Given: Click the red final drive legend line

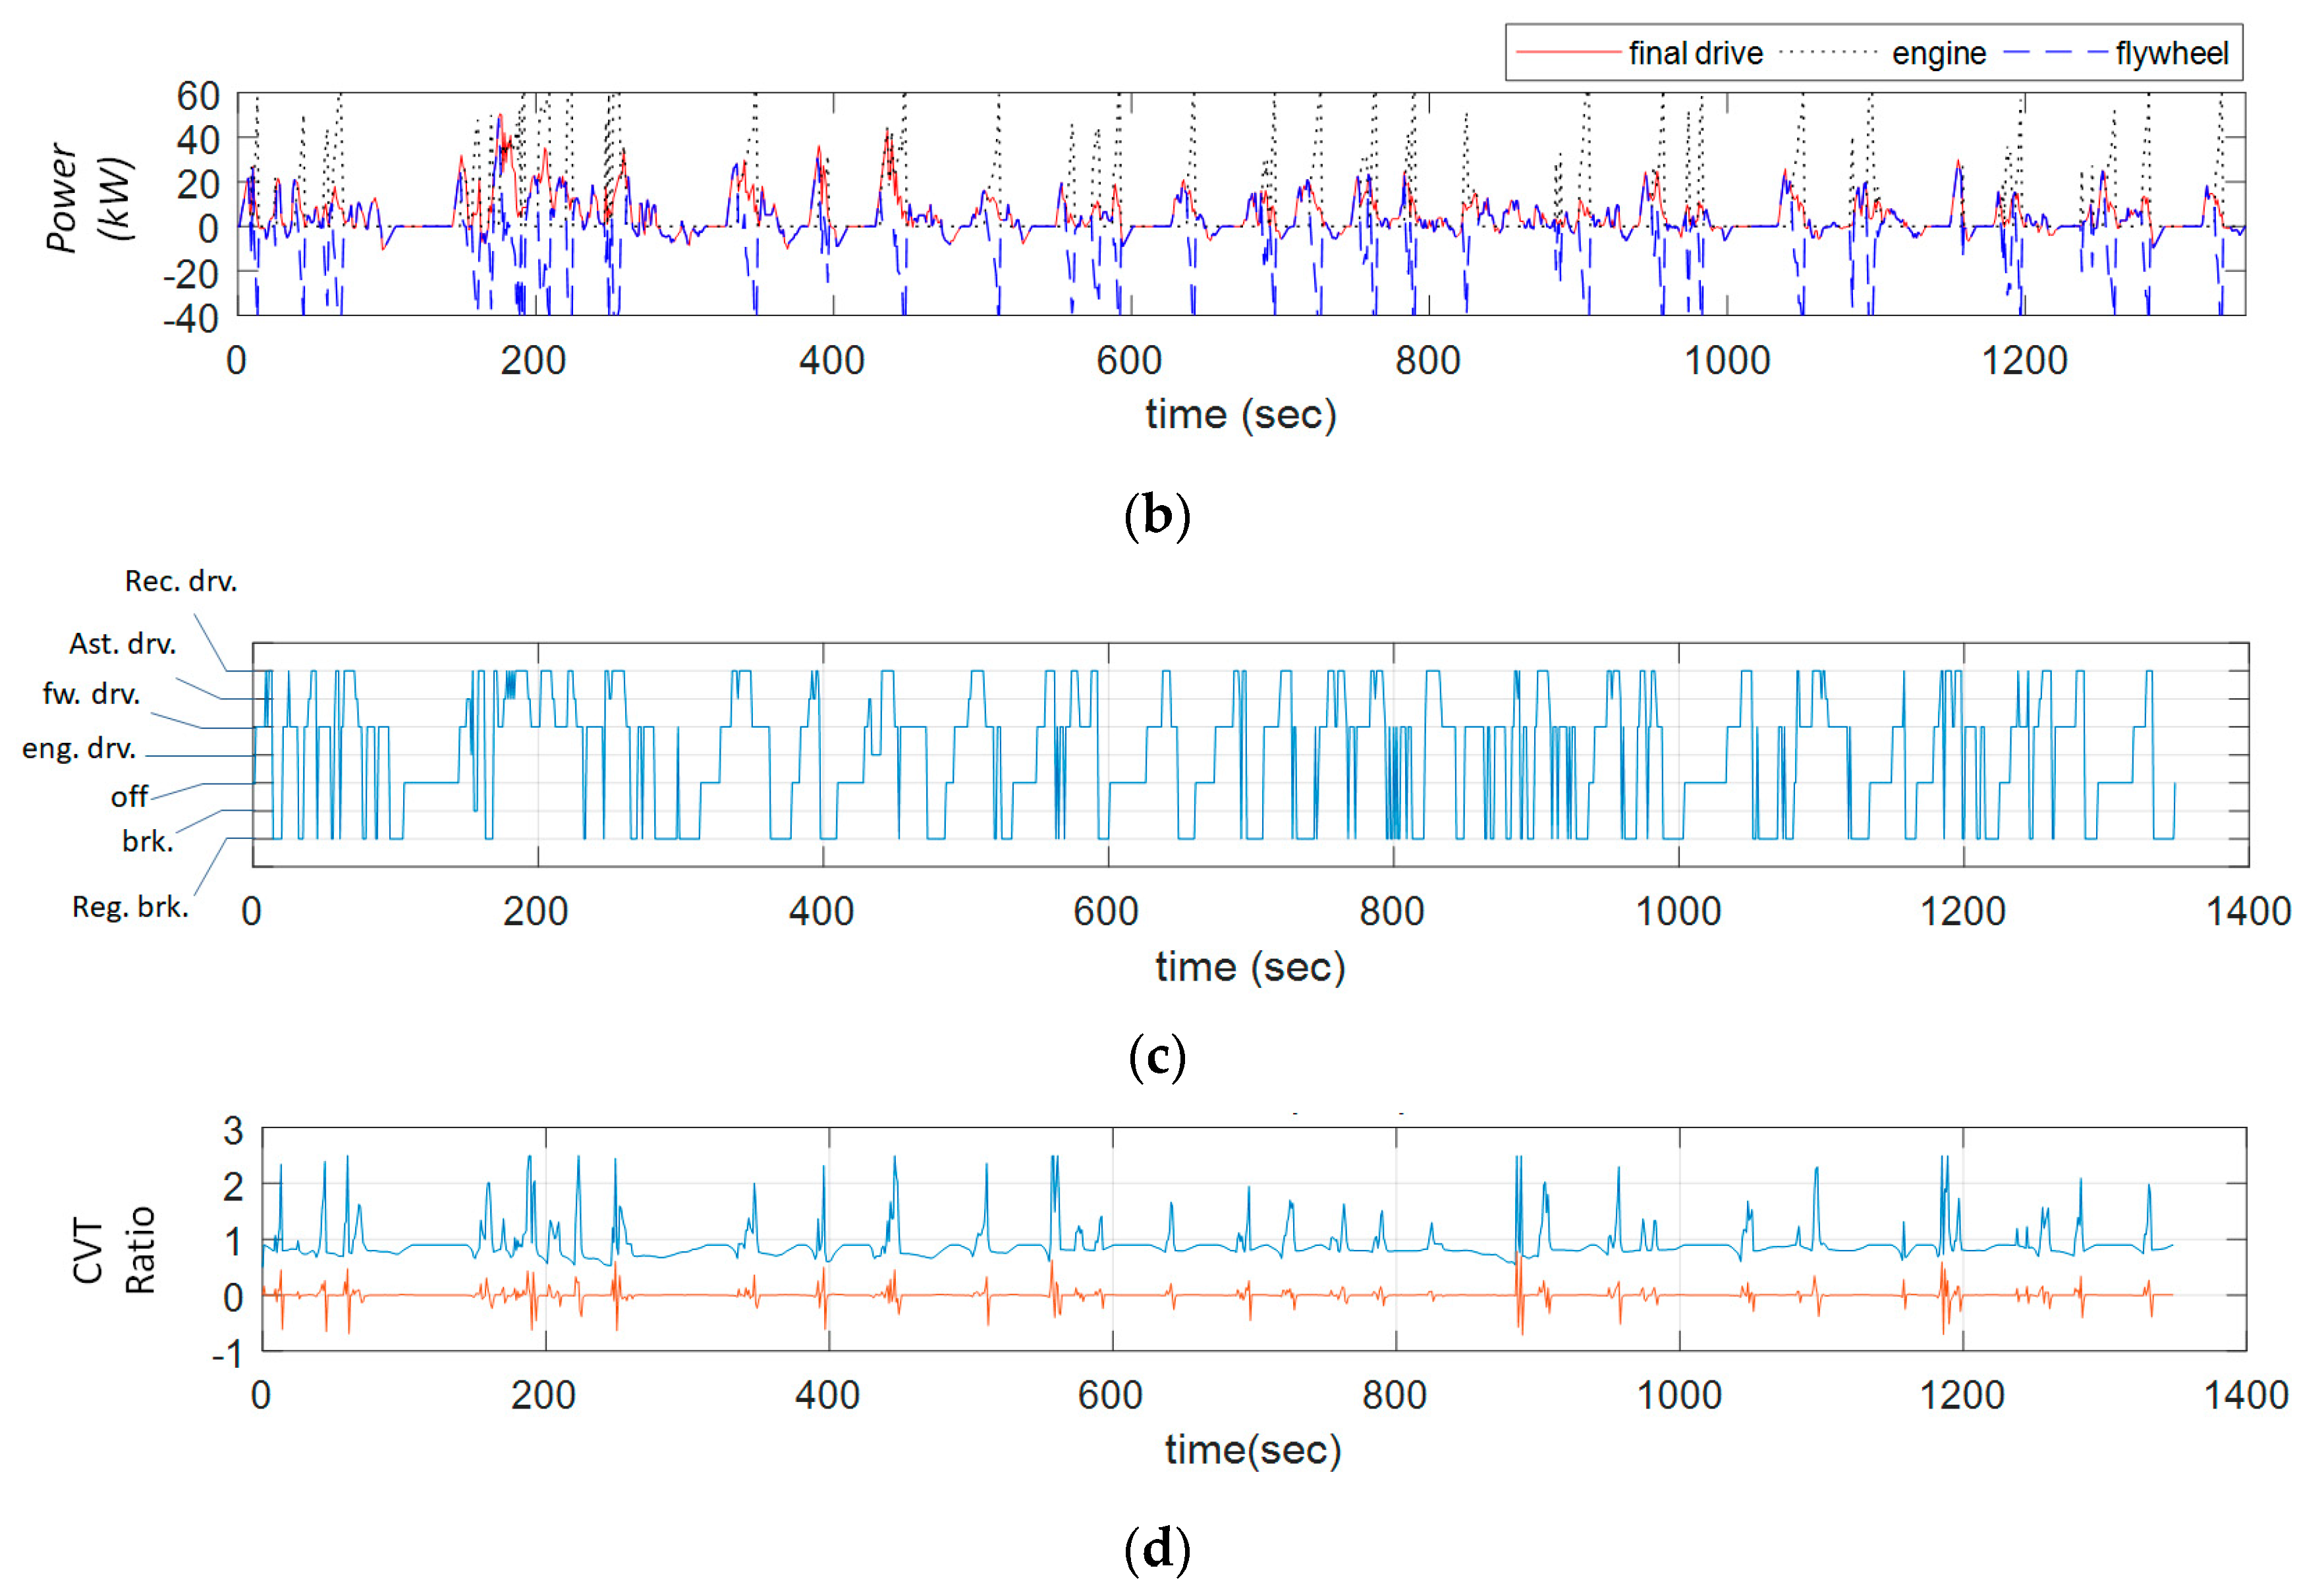Looking at the screenshot, I should click(x=1568, y=51).
